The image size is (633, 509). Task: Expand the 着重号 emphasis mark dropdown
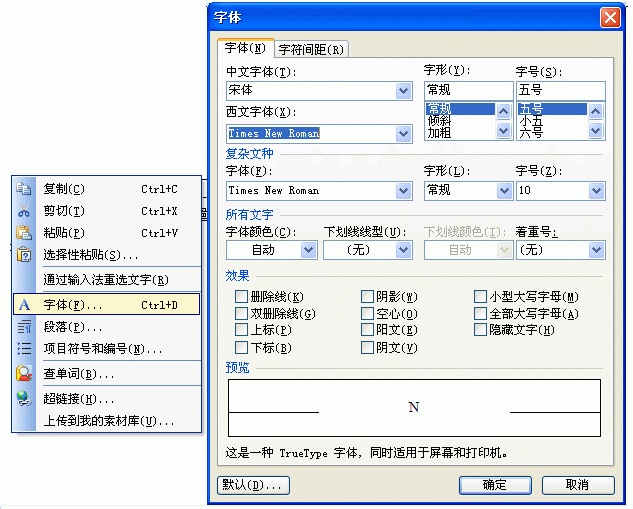pos(596,250)
